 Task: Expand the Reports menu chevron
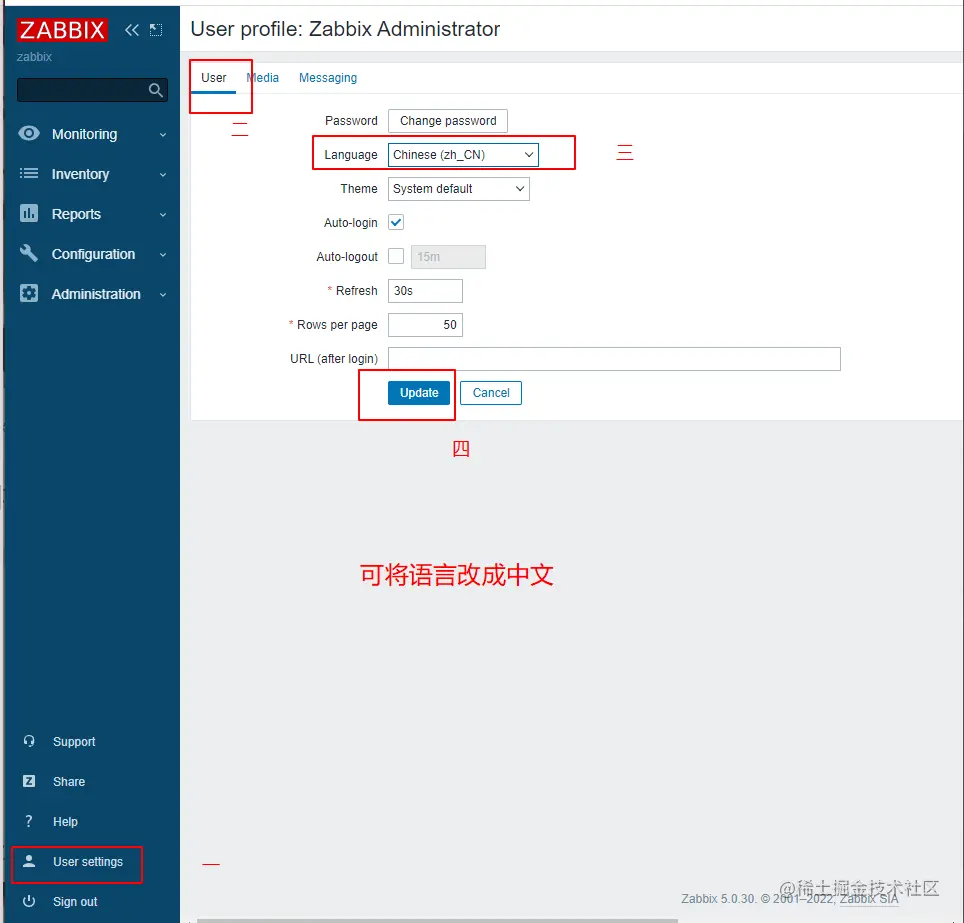click(x=163, y=215)
